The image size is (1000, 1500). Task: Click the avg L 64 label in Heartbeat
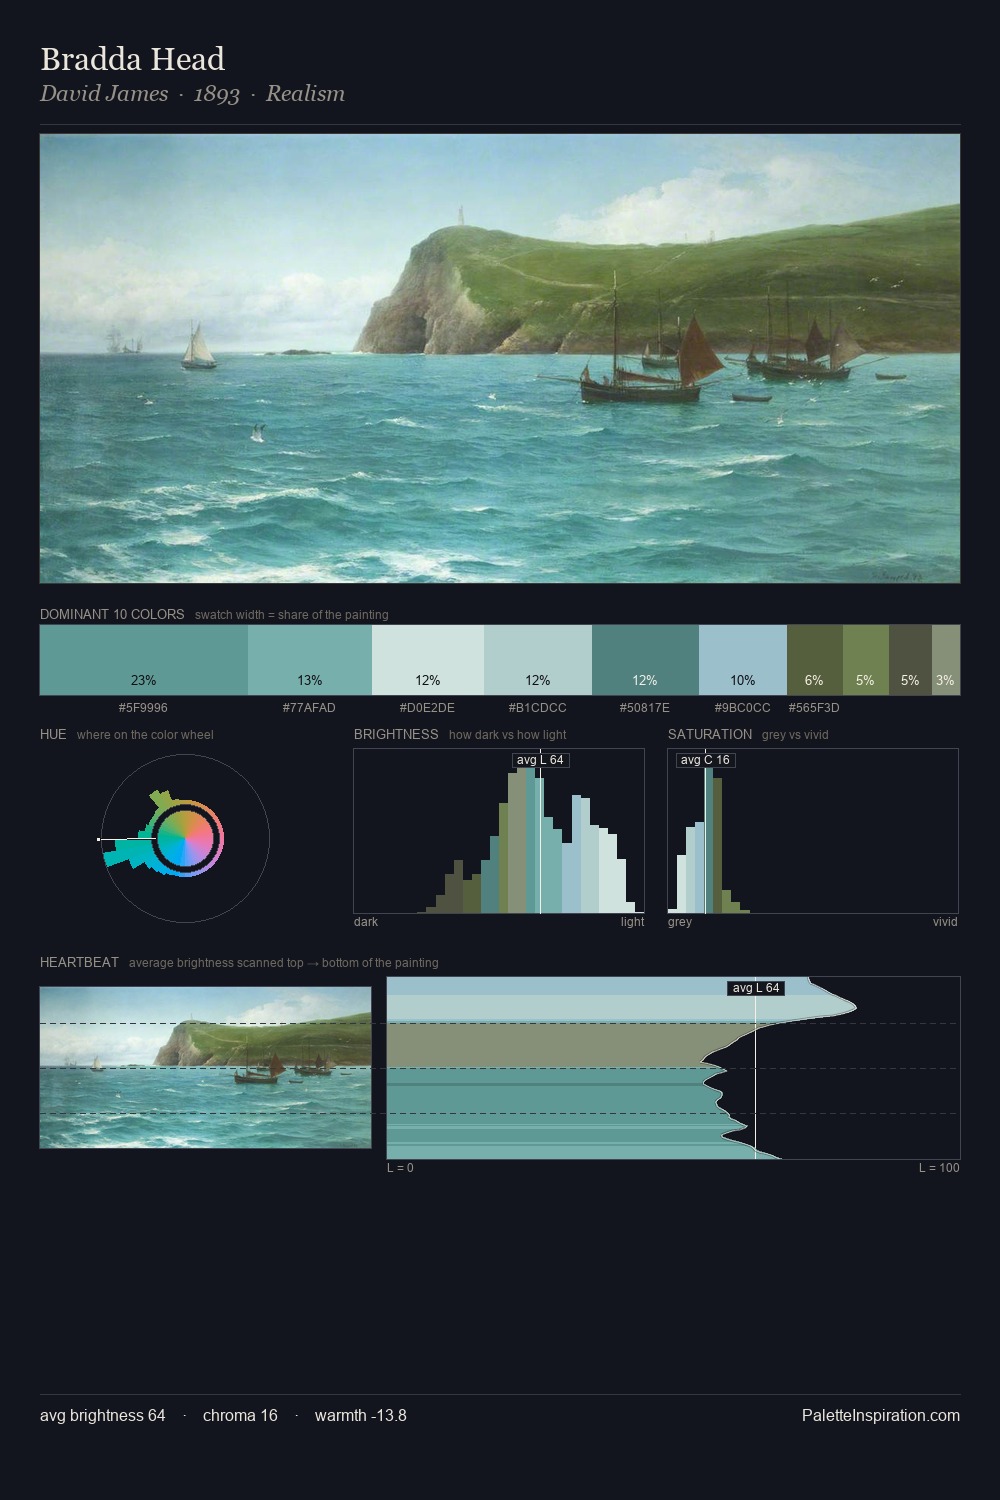point(755,988)
